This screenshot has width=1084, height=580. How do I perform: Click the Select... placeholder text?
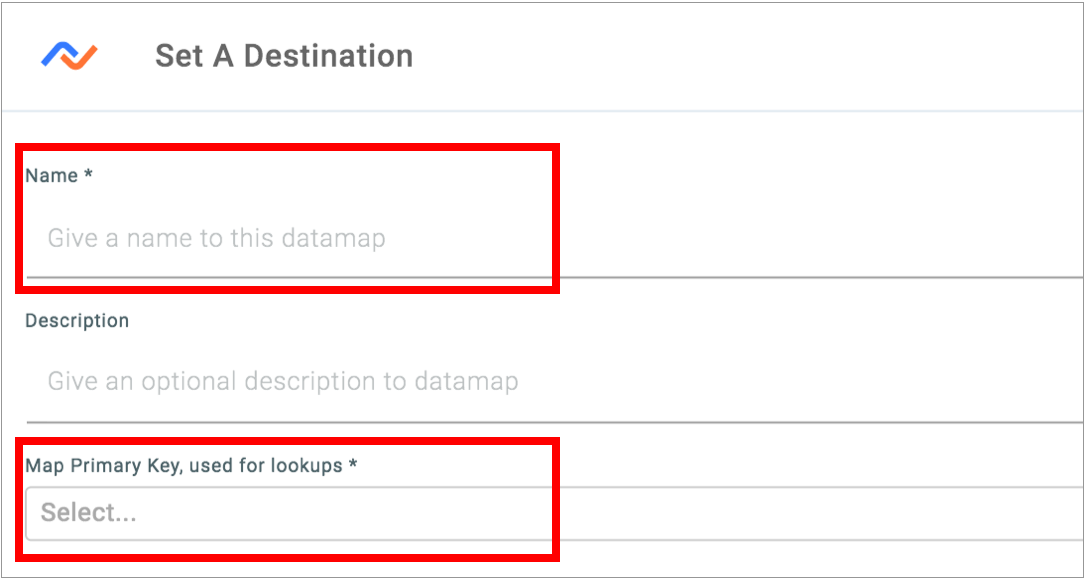click(88, 513)
